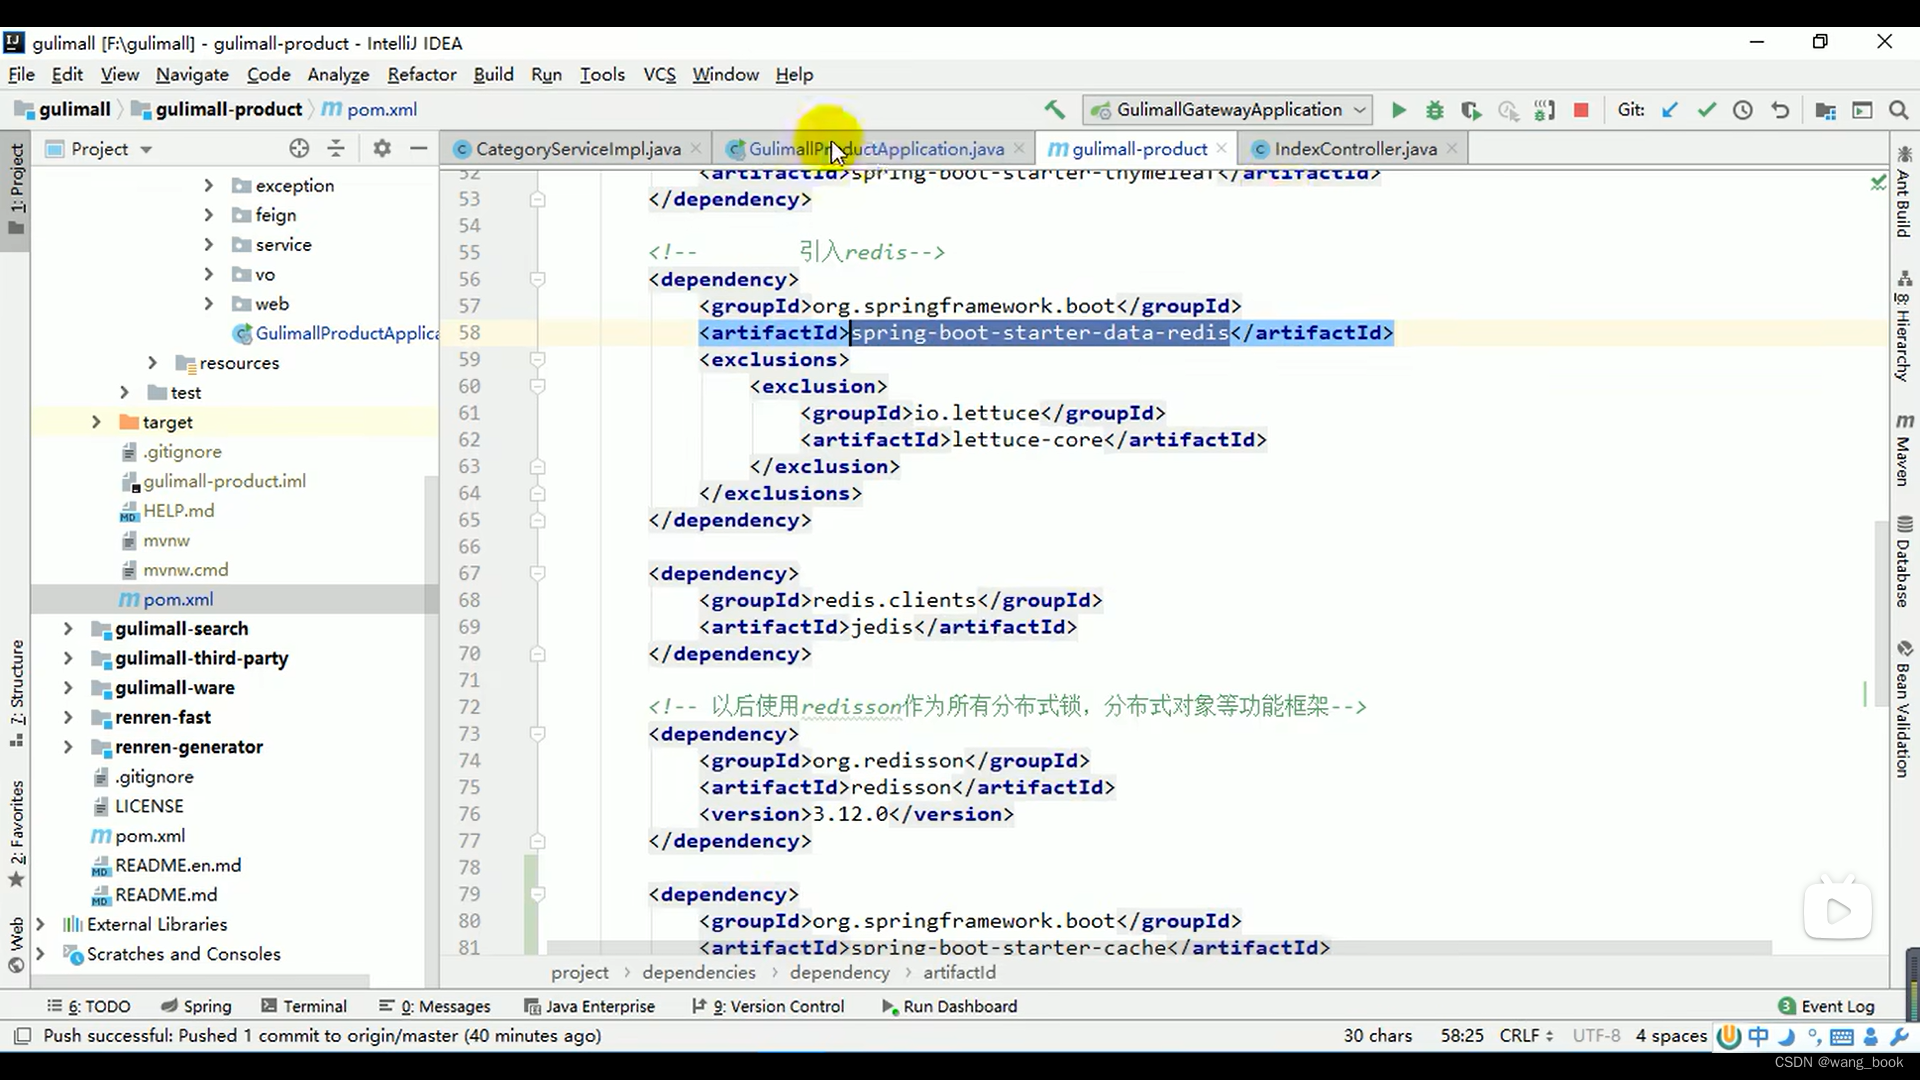Click the gulimall-product breadcrumb in navigation bar
1920x1080 pixels.
click(217, 110)
